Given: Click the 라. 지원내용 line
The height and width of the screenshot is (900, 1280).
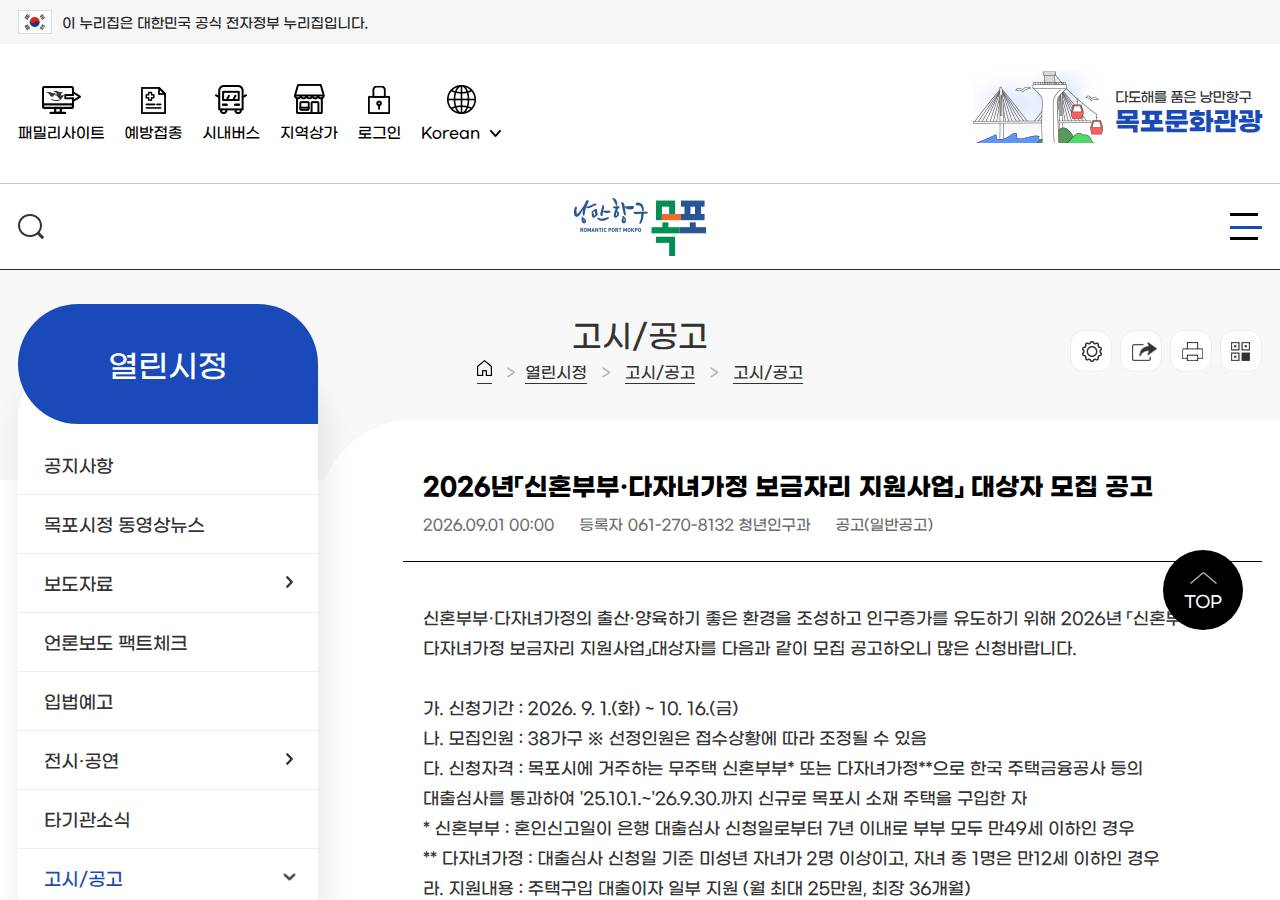Looking at the screenshot, I should pos(697,888).
